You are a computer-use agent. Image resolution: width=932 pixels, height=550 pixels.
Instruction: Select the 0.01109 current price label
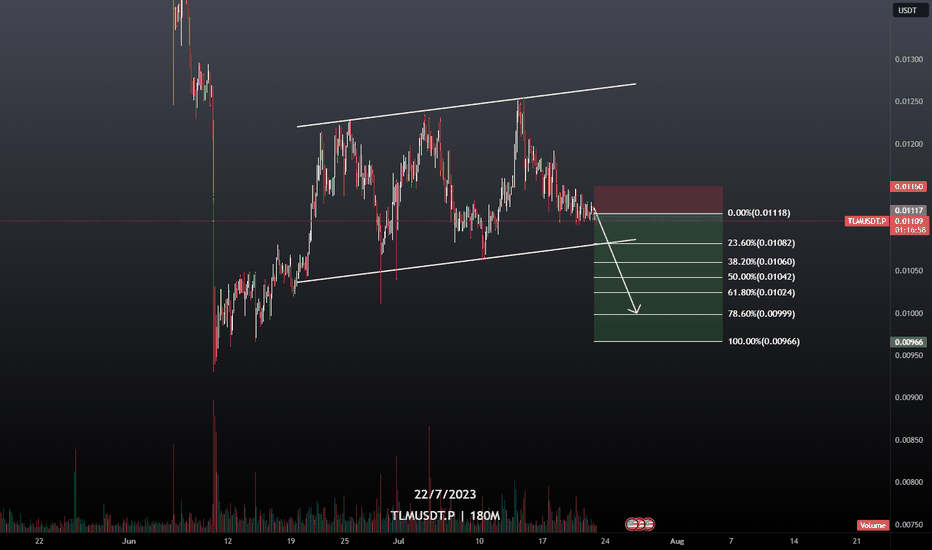[x=909, y=221]
